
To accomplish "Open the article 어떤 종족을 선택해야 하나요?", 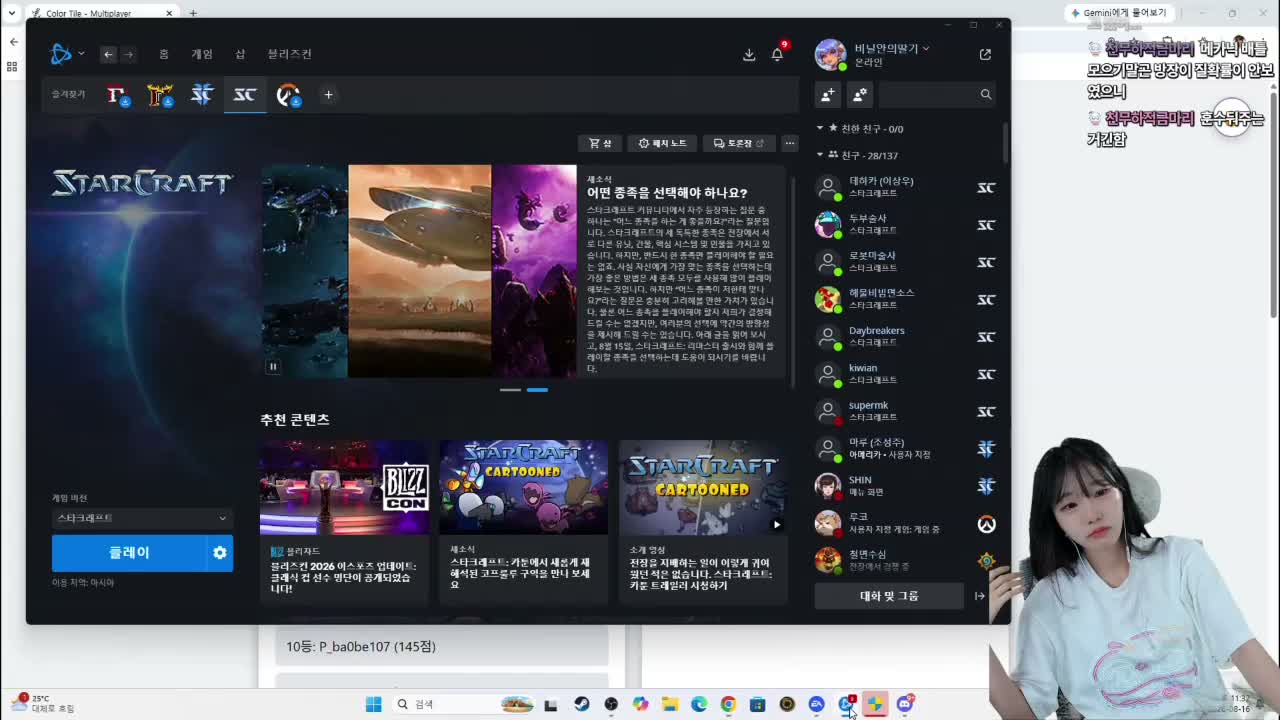I will pos(667,193).
